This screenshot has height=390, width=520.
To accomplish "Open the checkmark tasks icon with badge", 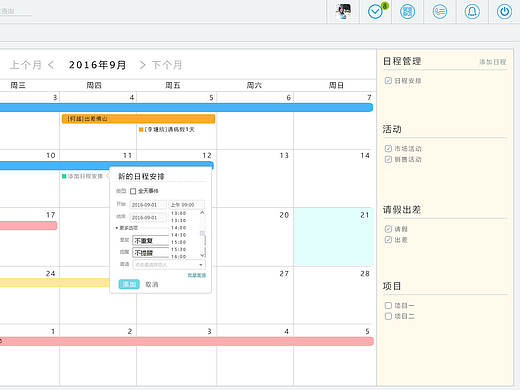I will click(375, 12).
